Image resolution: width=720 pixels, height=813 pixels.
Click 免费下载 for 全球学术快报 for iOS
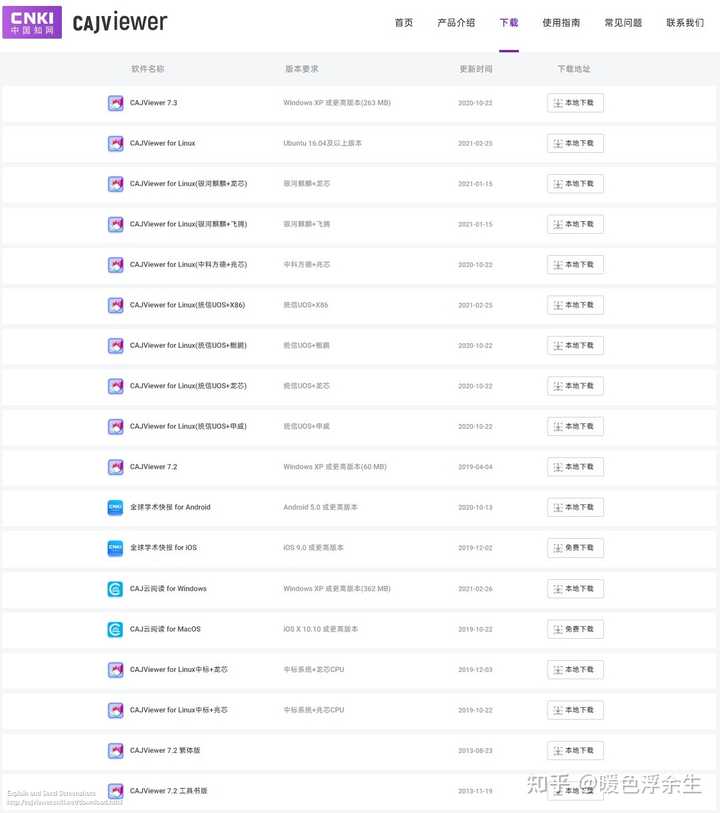click(x=575, y=548)
